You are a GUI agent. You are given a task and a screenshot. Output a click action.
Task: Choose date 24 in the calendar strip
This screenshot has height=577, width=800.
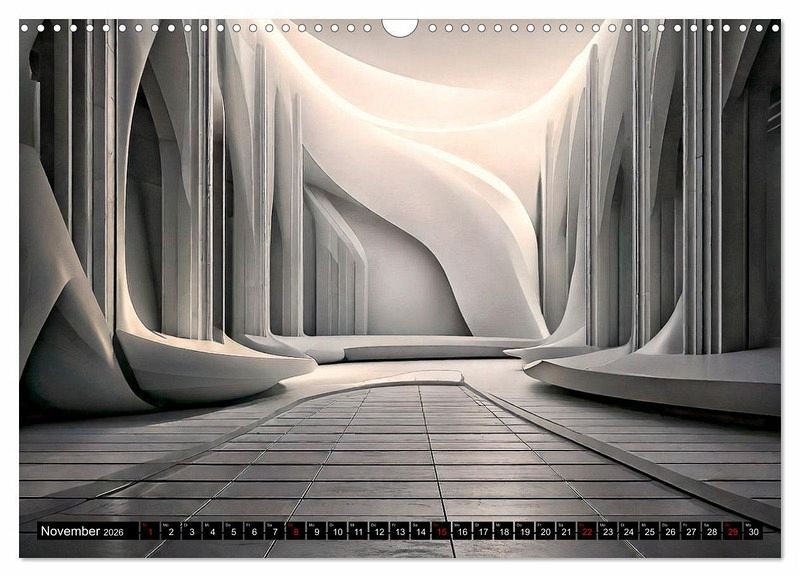tap(628, 532)
